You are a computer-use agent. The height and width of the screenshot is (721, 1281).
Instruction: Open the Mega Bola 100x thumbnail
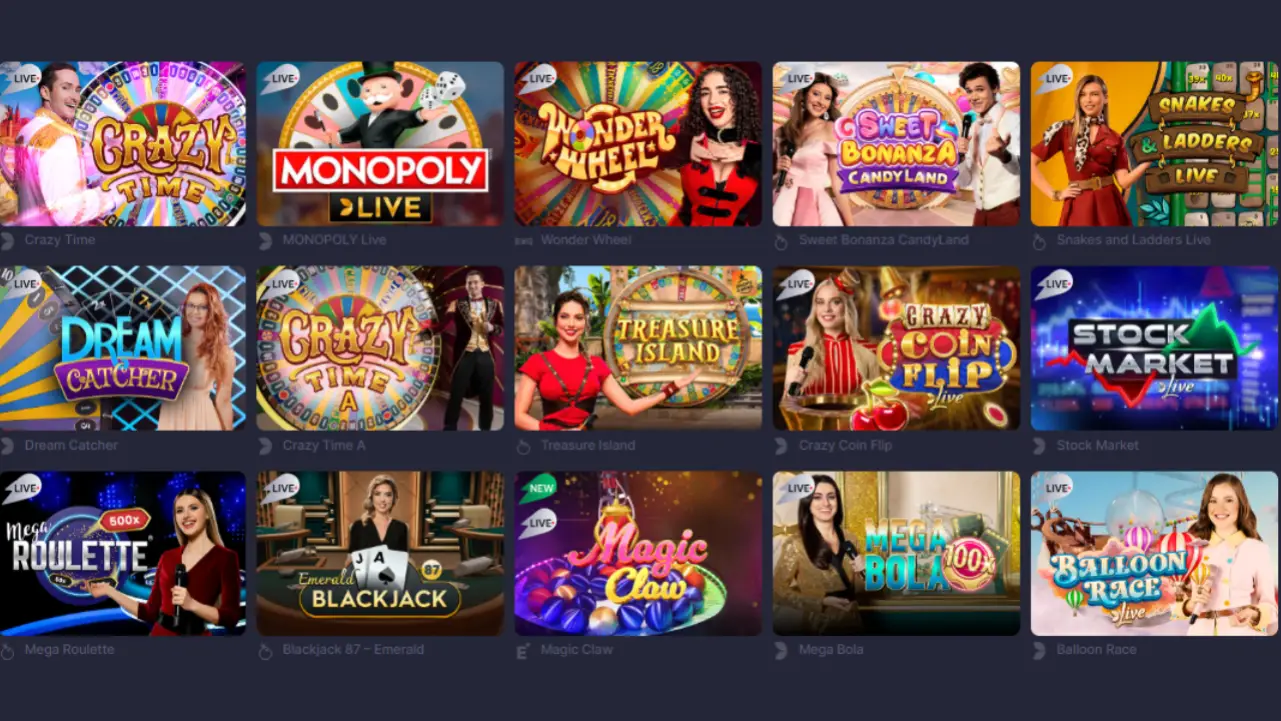896,553
